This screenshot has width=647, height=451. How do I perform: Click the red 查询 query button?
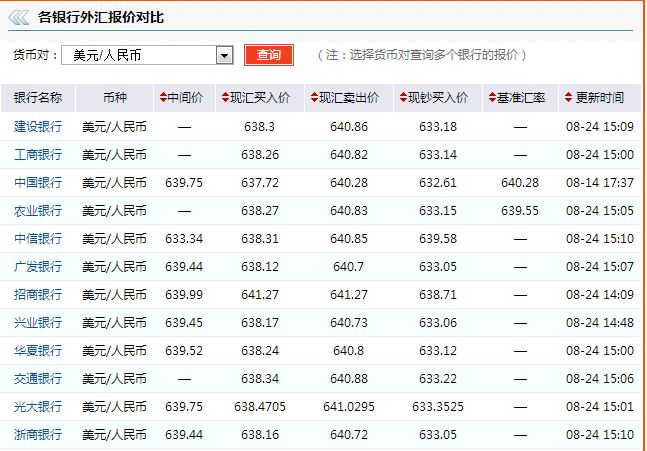(269, 55)
